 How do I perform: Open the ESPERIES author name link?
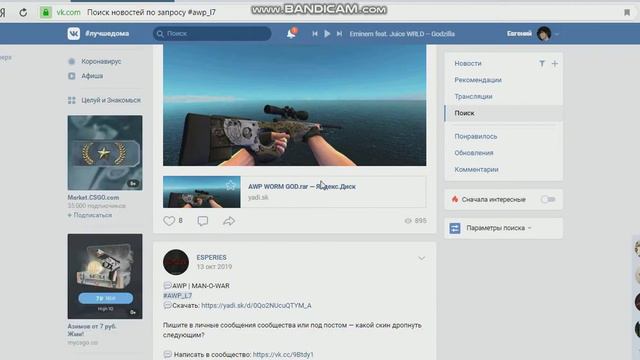coord(211,258)
